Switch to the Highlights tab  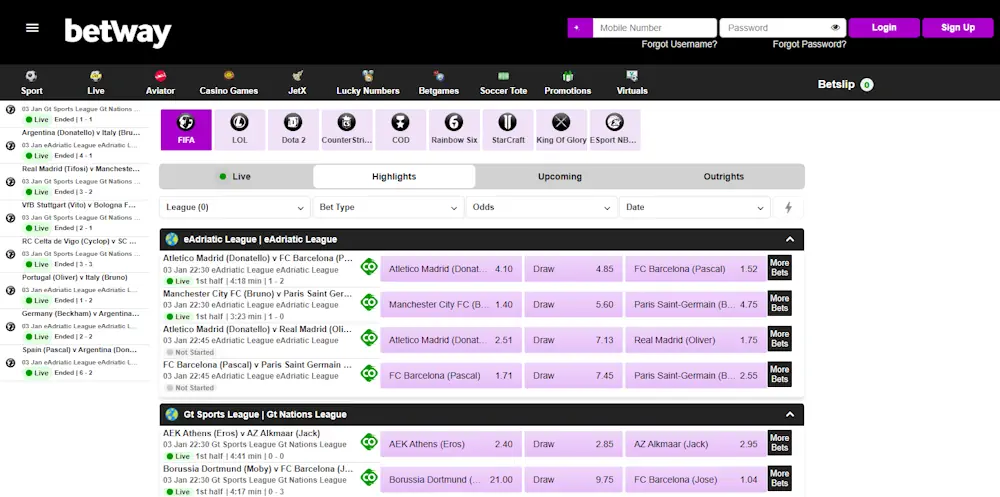click(394, 177)
